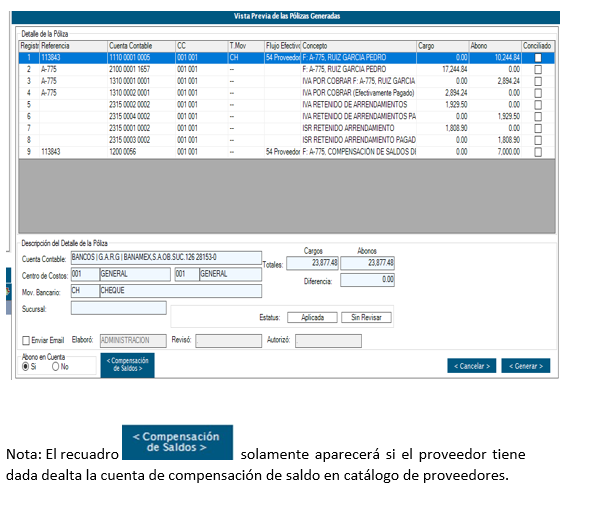Check Conciliado box for row 5
600x525 pixels.
pyautogui.click(x=538, y=105)
